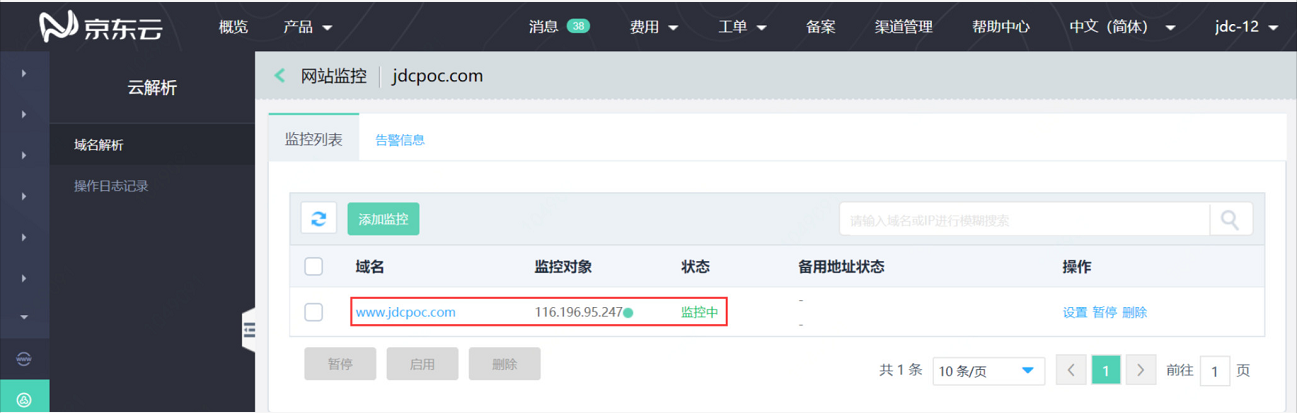Screen dimensions: 1297x413
Task: Click 删除 link in the row's operations
Action: 1134,312
